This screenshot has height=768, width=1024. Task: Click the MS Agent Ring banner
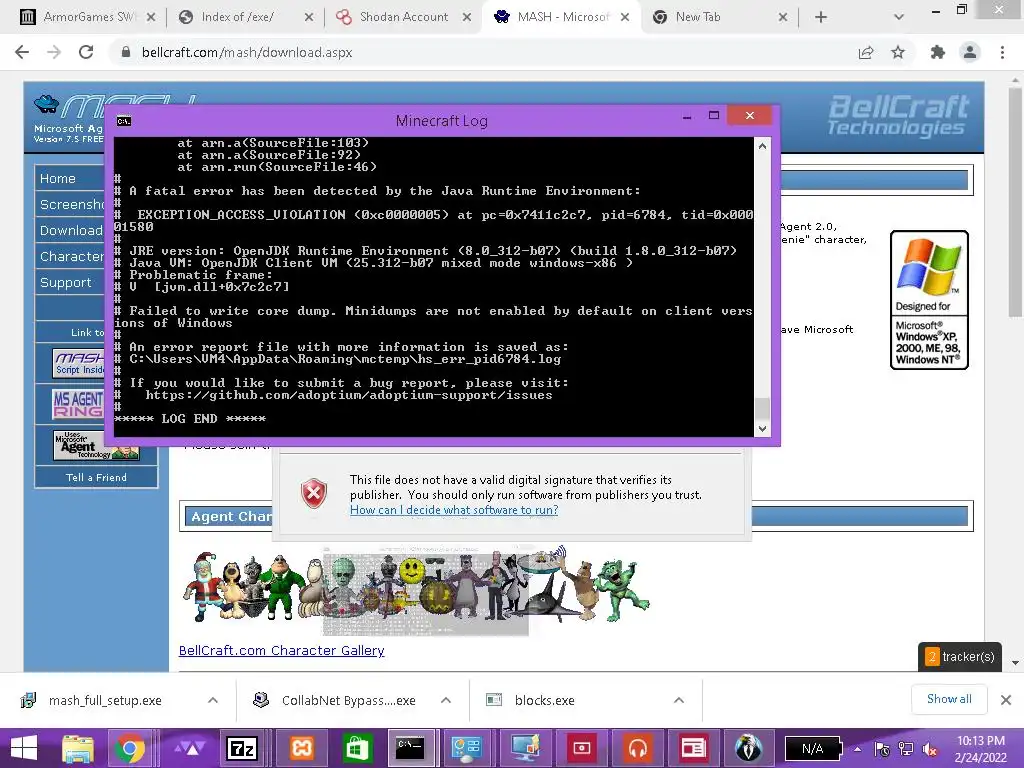coord(78,403)
